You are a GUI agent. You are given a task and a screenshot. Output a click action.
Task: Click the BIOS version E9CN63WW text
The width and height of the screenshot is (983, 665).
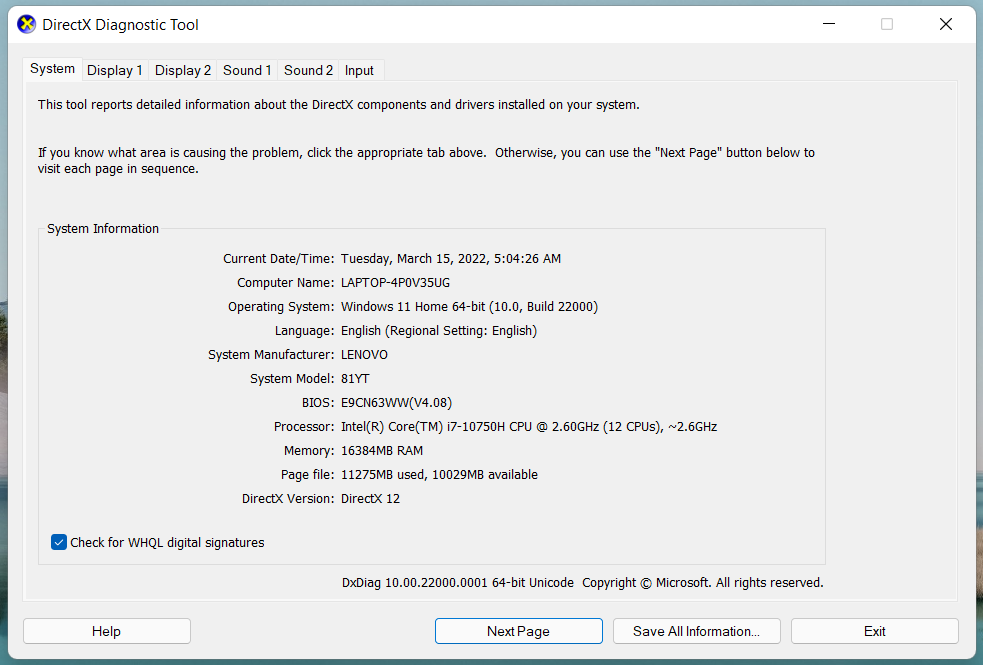[396, 403]
